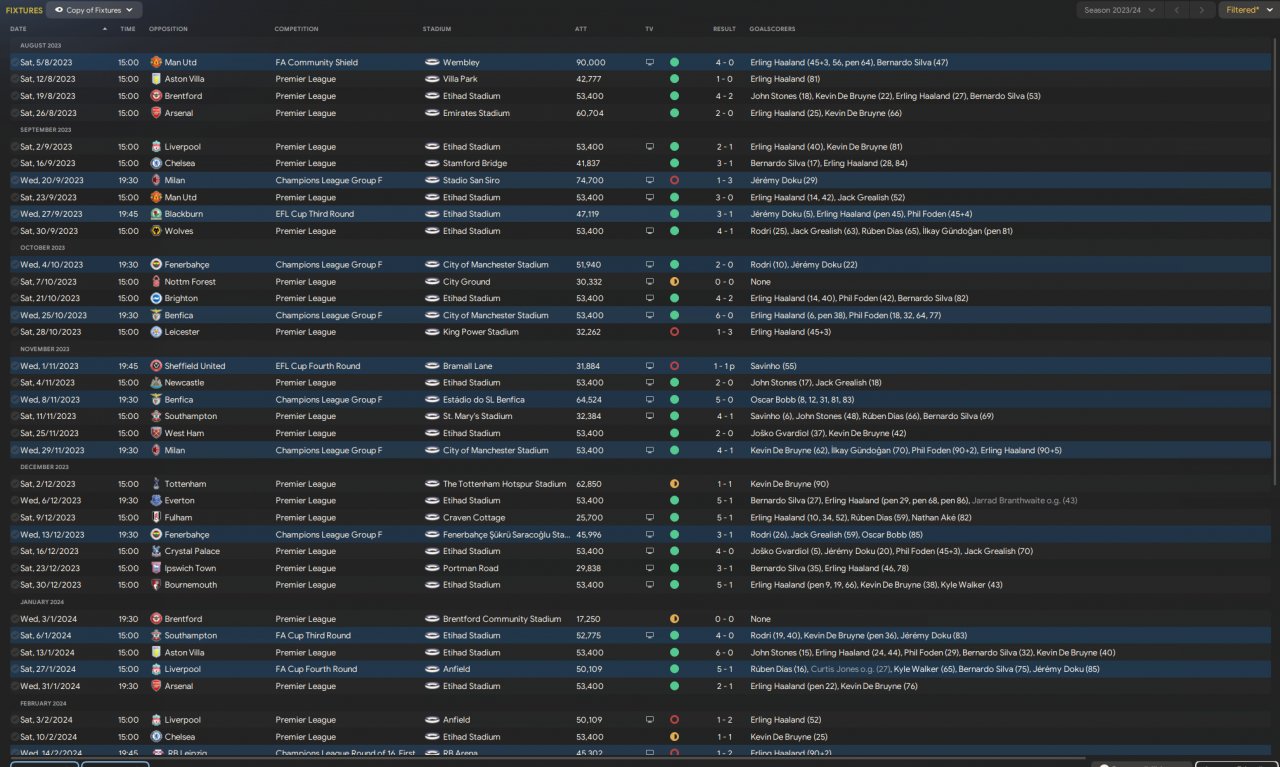Click the Sheffield United club badge
This screenshot has width=1280, height=767.
[156, 366]
